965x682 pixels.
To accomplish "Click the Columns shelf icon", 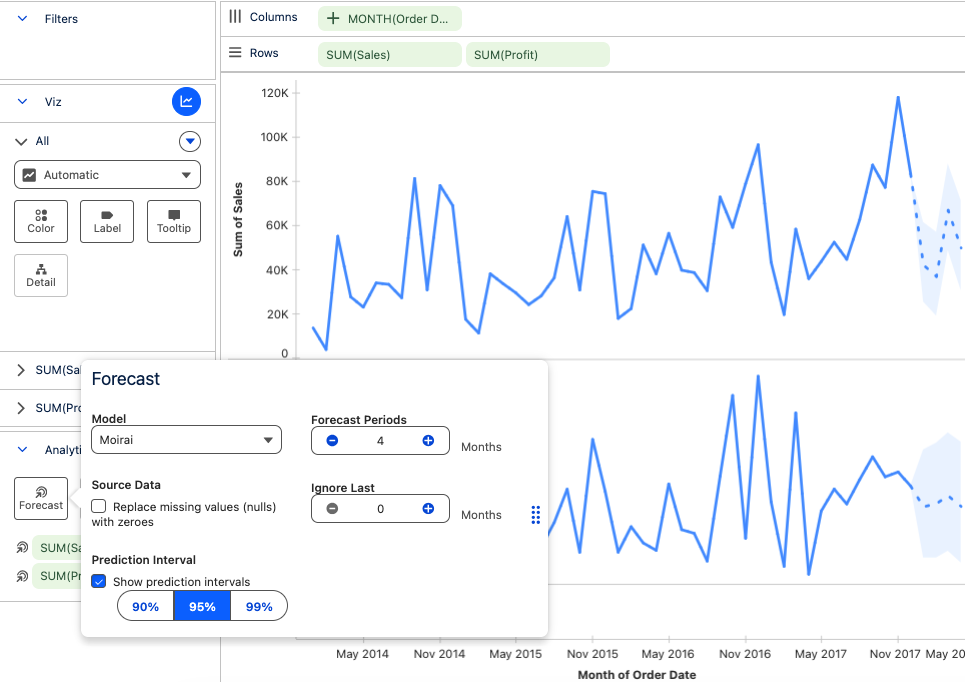I will [235, 17].
